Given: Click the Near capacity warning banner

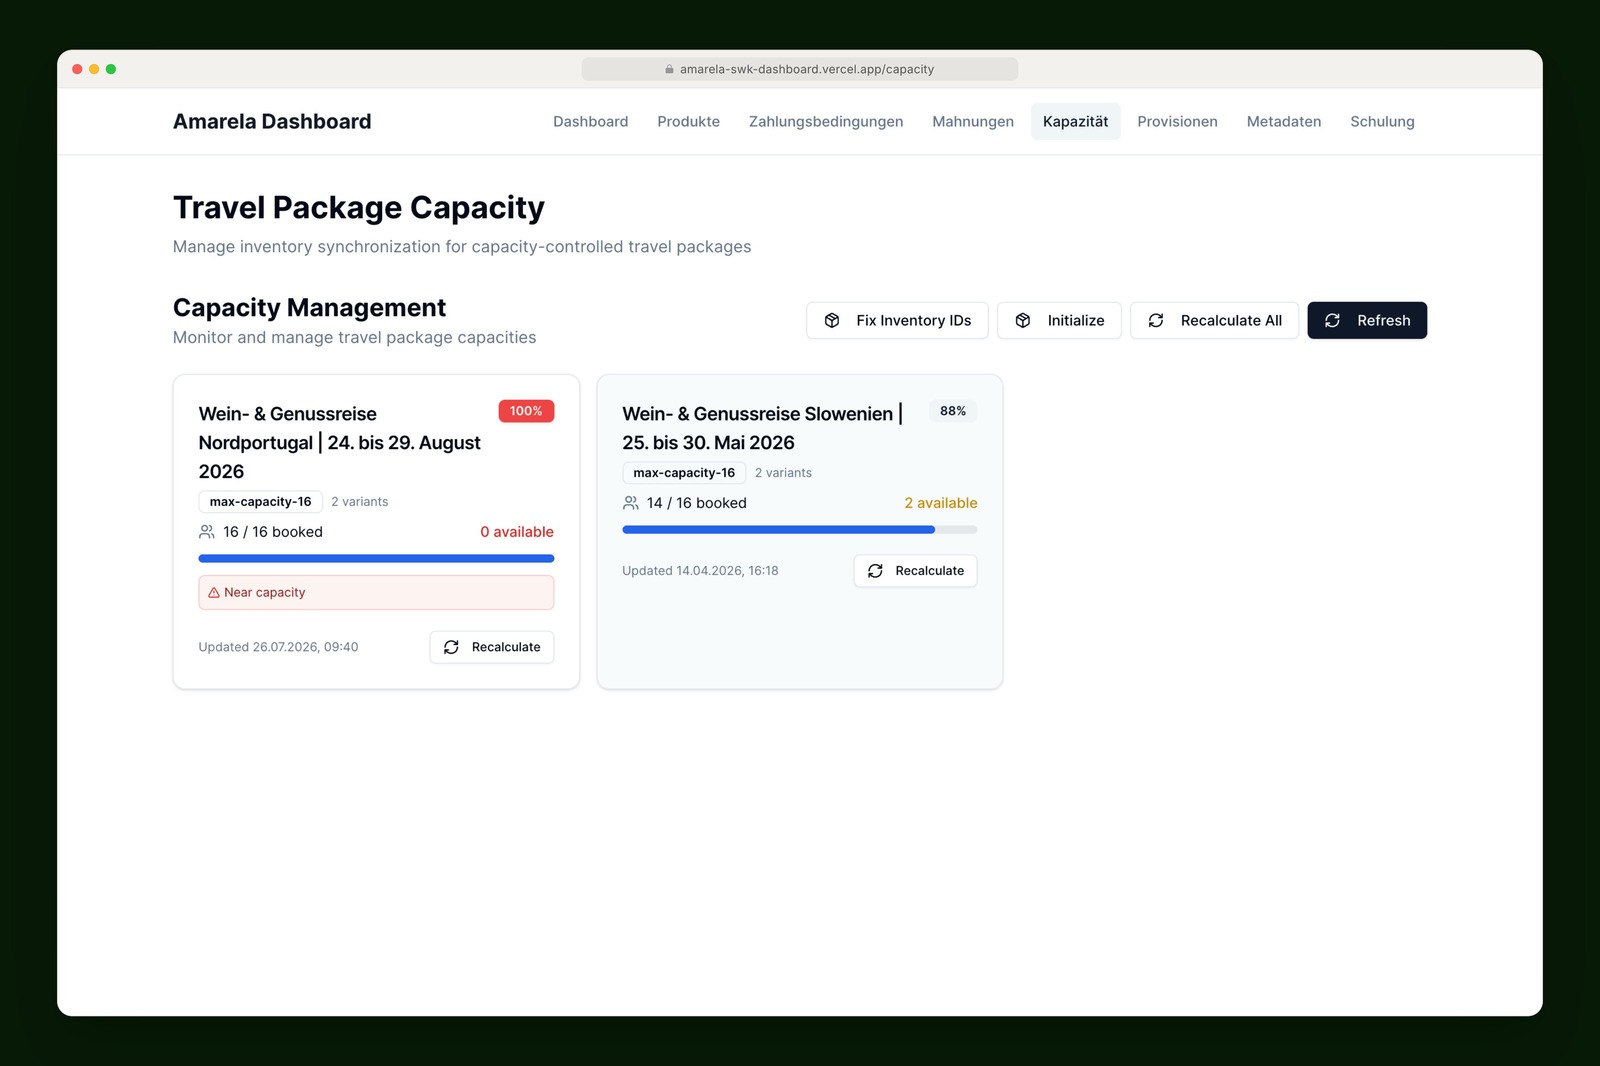Looking at the screenshot, I should [376, 592].
